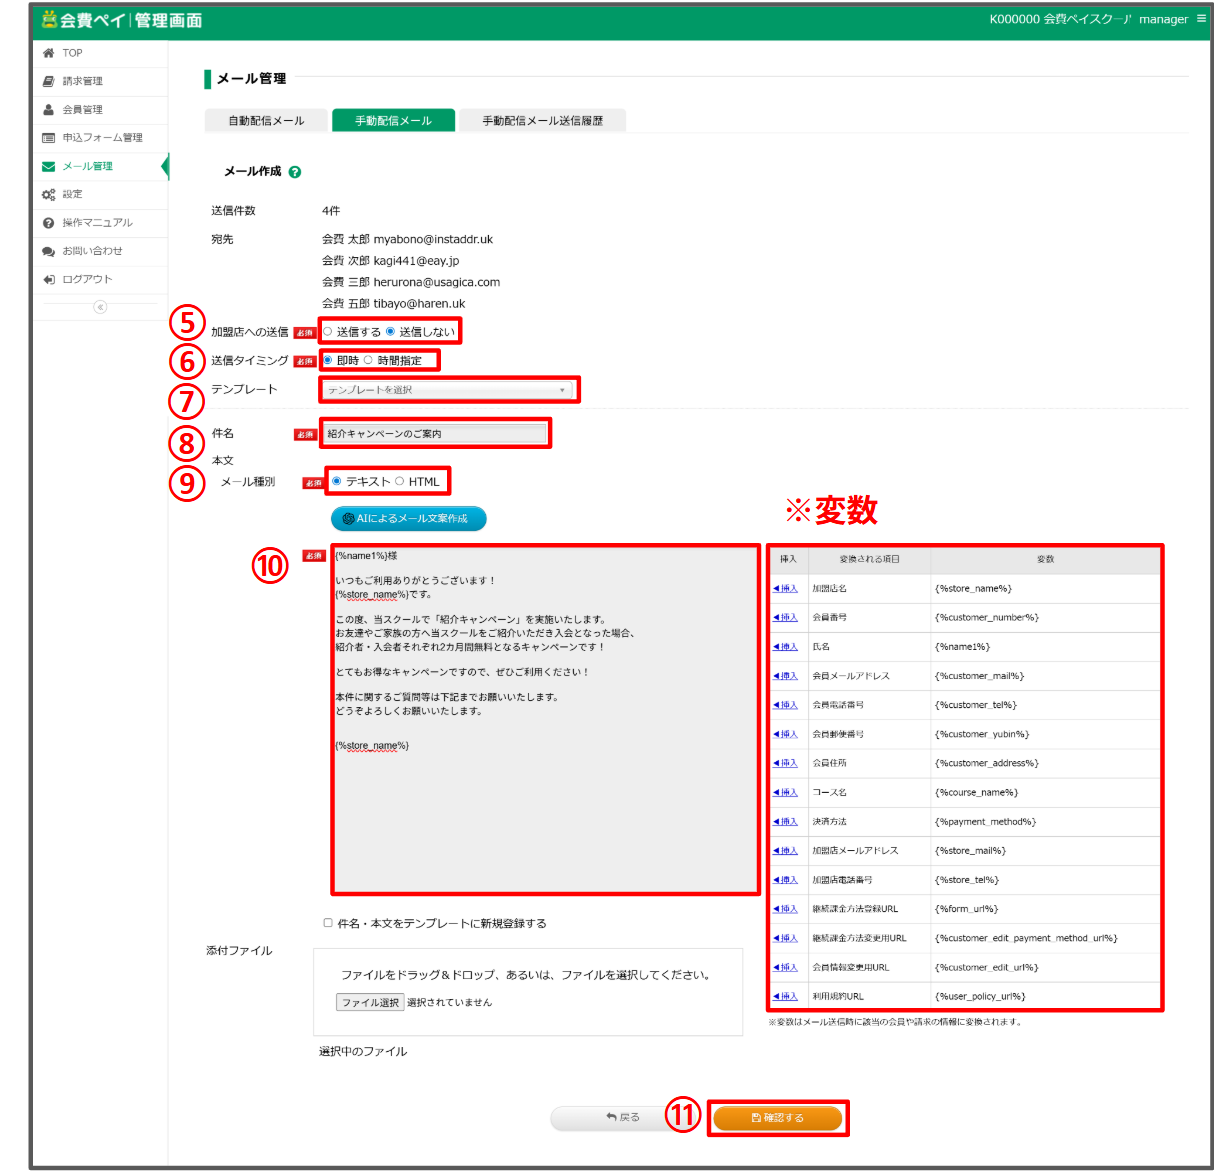Collapse sidebar with double-chevron button
The image size is (1214, 1173).
pyautogui.click(x=100, y=307)
